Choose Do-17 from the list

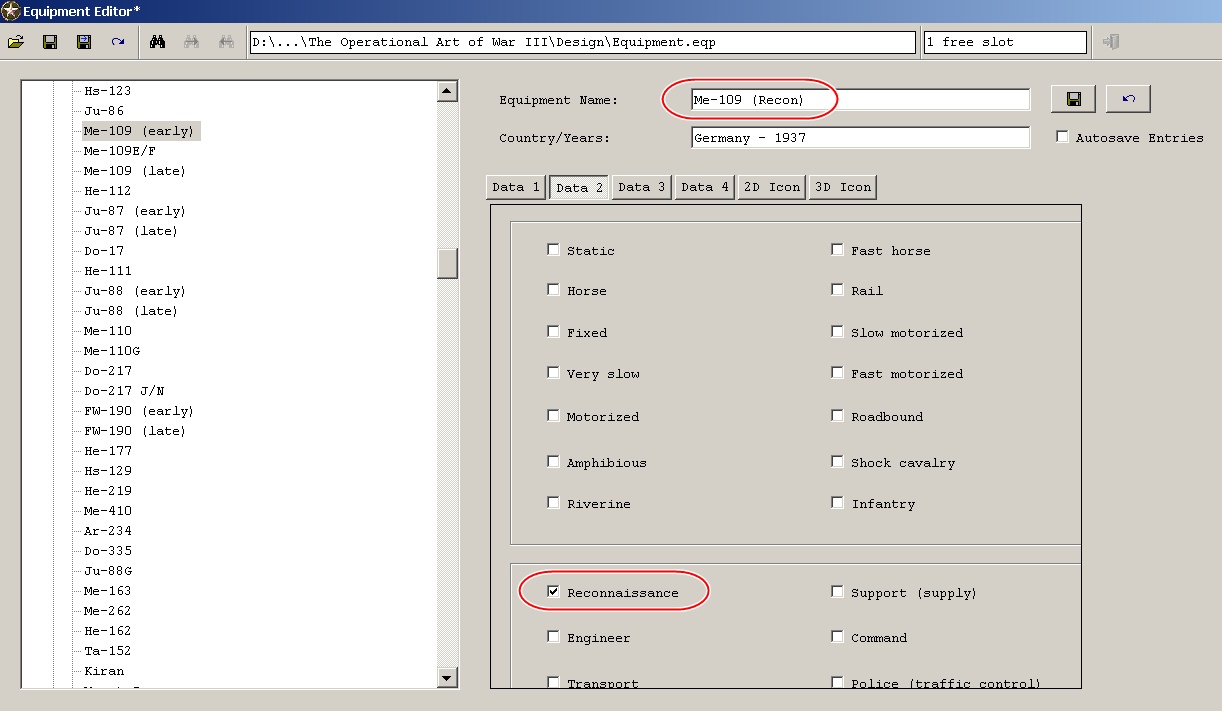pos(104,251)
